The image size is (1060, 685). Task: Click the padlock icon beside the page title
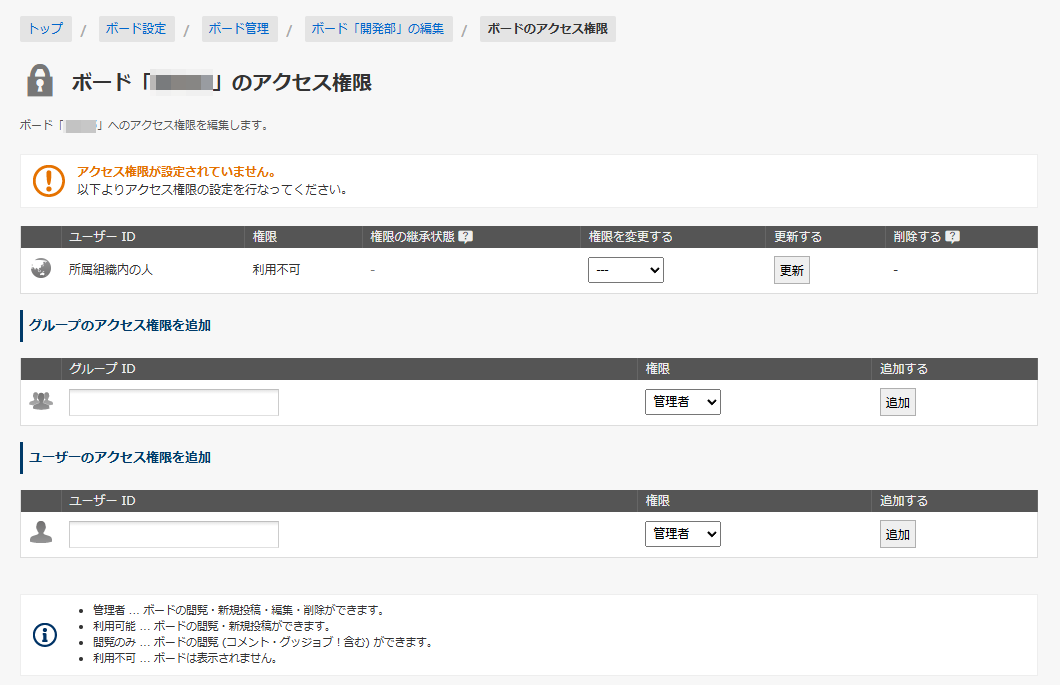[x=40, y=80]
